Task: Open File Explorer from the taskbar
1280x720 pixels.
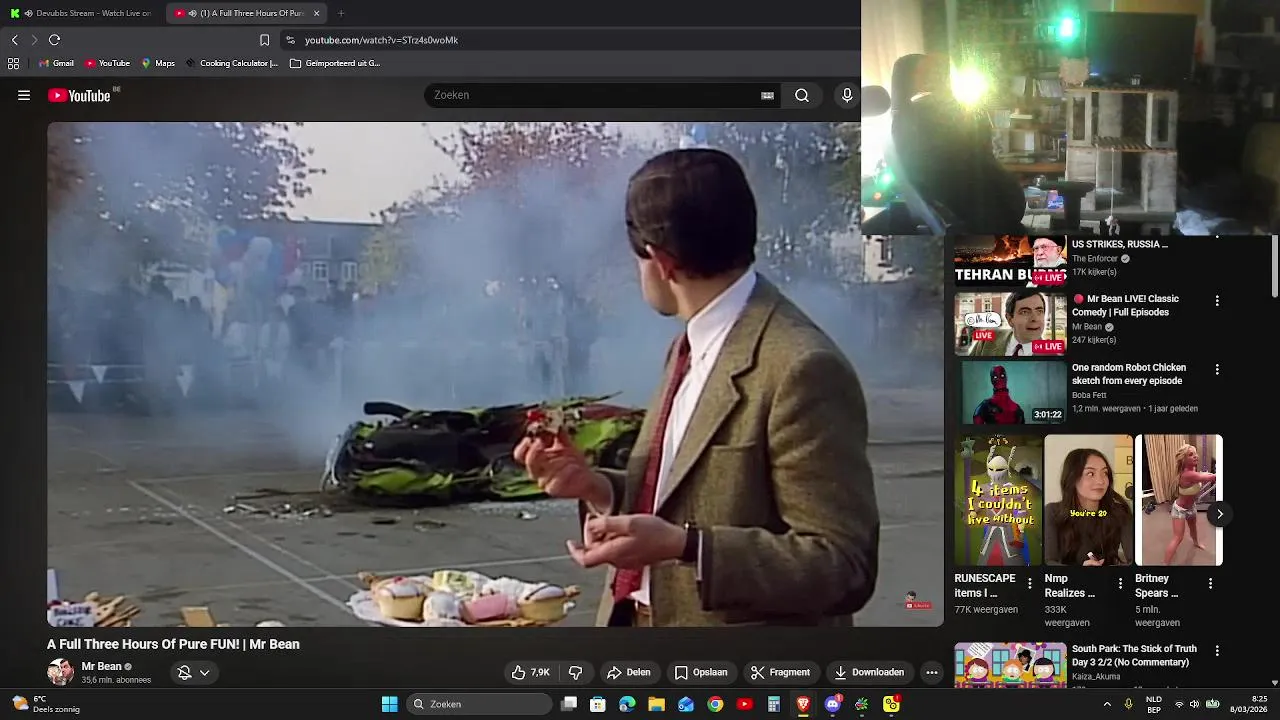Action: 657,704
